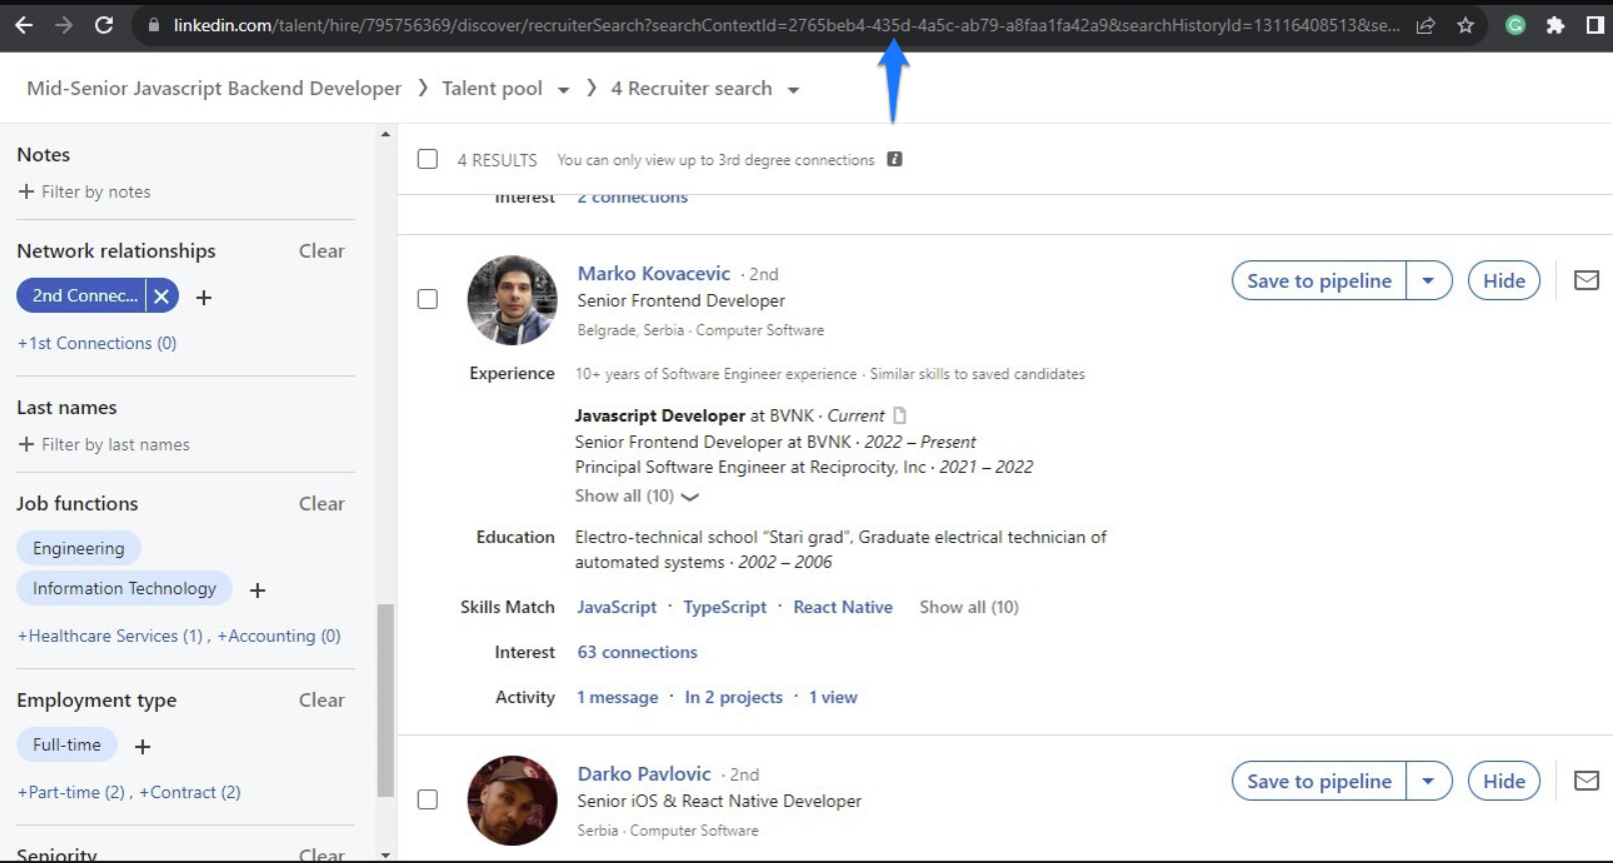Open the browser extensions puzzle icon
Image resolution: width=1613 pixels, height=863 pixels.
1554,25
